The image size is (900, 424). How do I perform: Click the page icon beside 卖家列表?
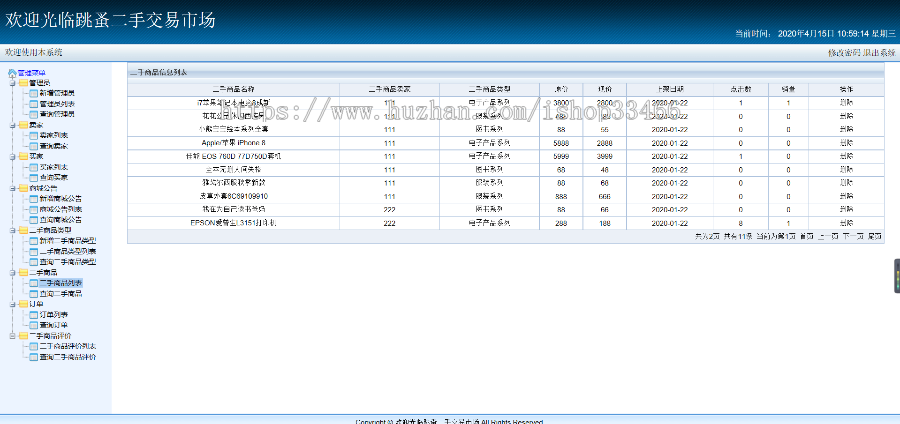click(33, 135)
